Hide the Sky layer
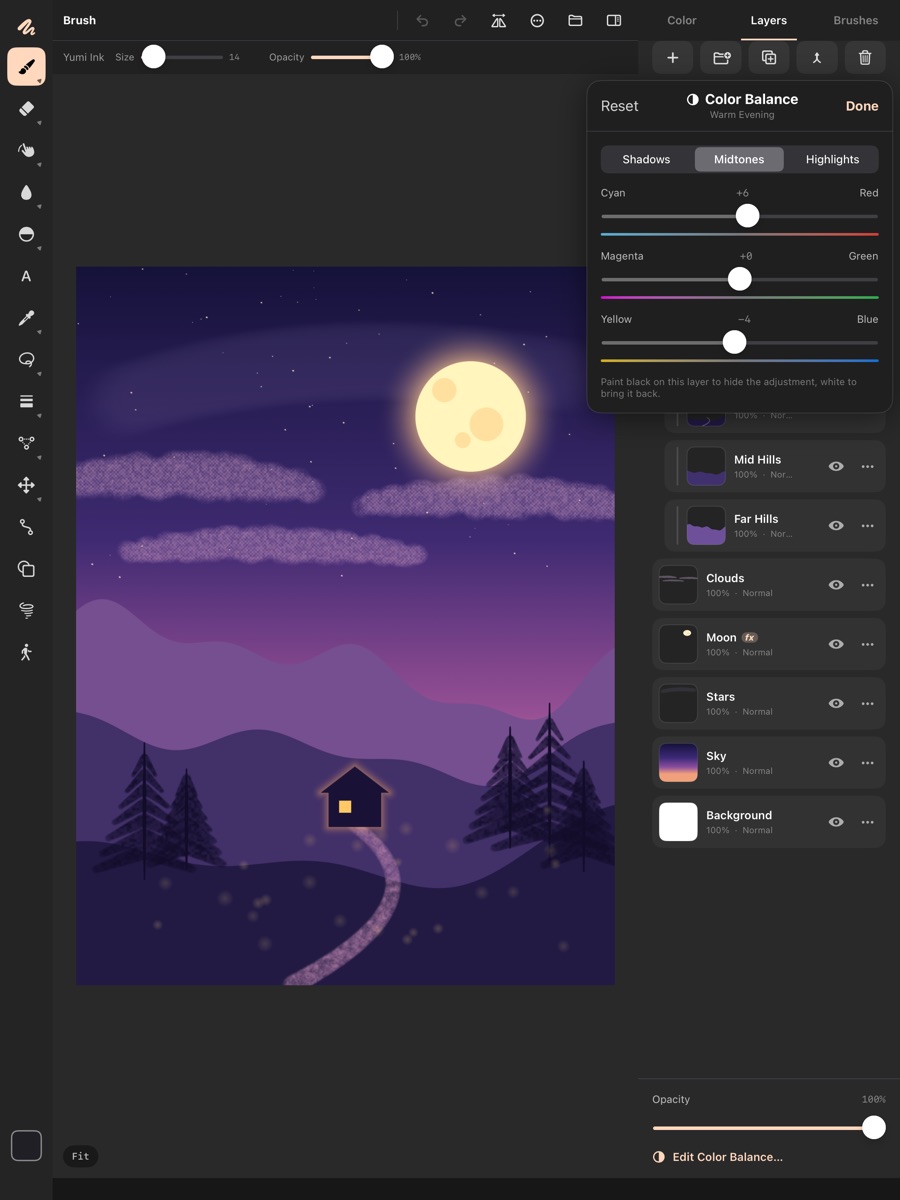The image size is (900, 1200). coord(836,762)
